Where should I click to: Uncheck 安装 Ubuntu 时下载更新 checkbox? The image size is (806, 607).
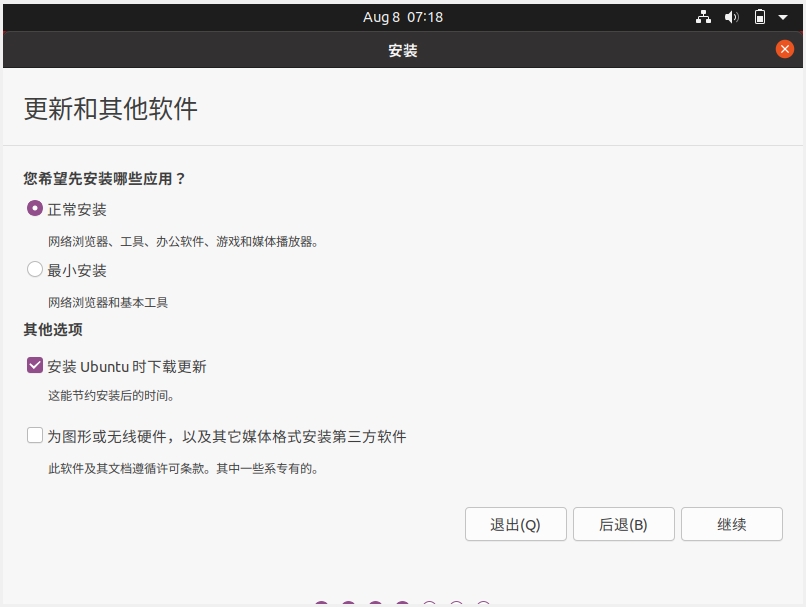[34, 365]
